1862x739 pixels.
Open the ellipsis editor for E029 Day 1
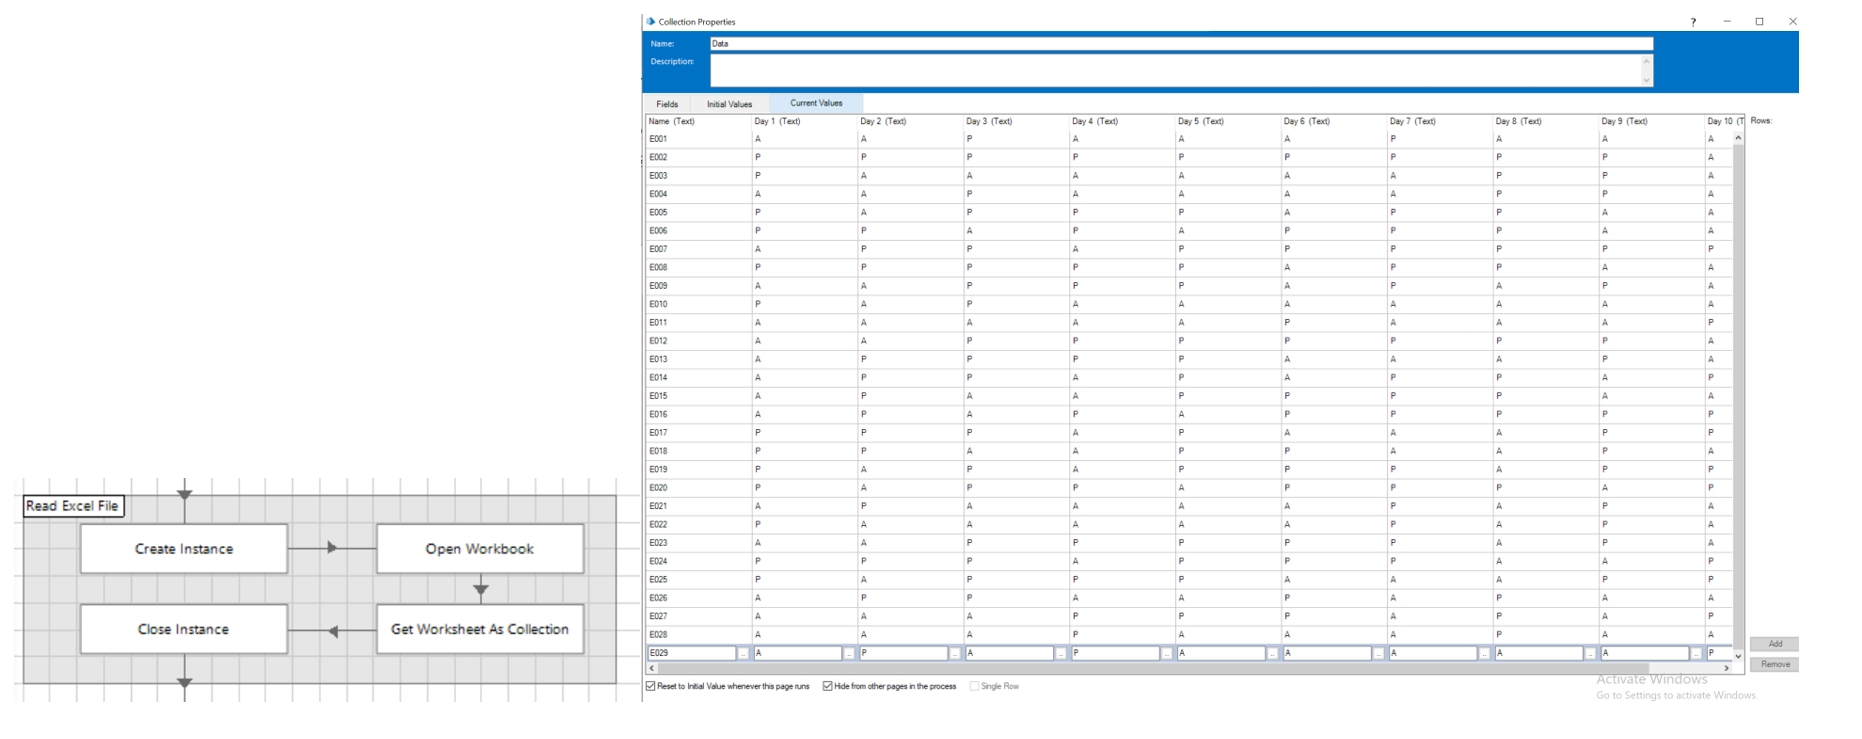(849, 654)
